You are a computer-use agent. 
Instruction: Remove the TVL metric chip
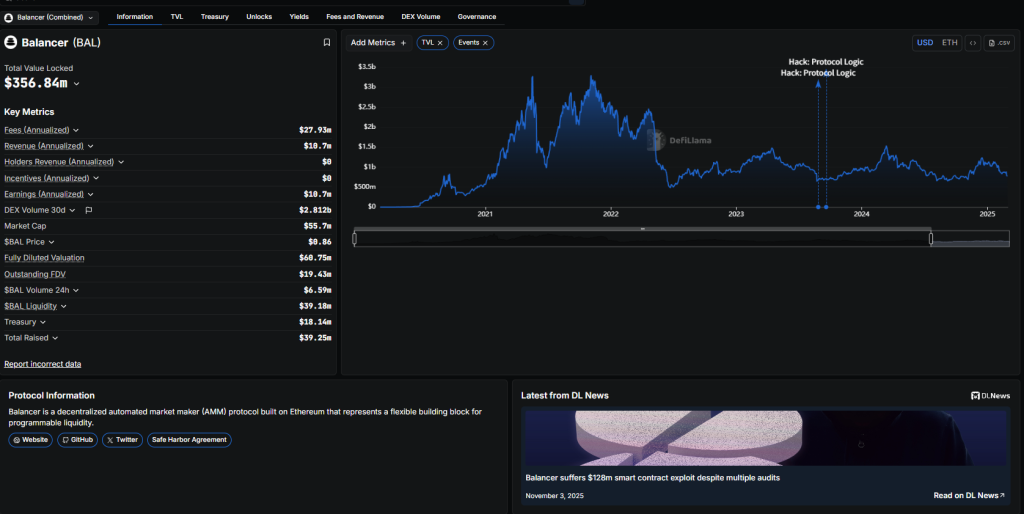click(440, 43)
